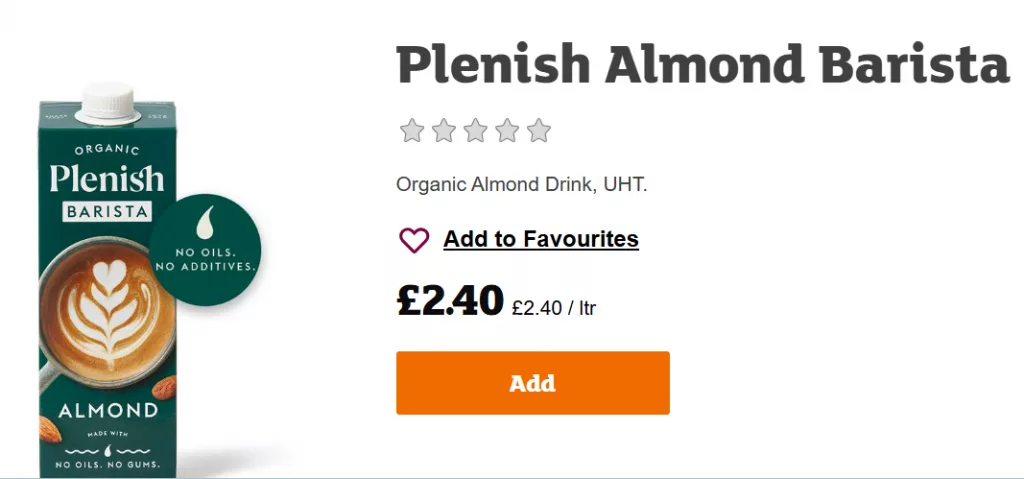Open the Add to Favourites link
The image size is (1024, 479).
pos(540,239)
